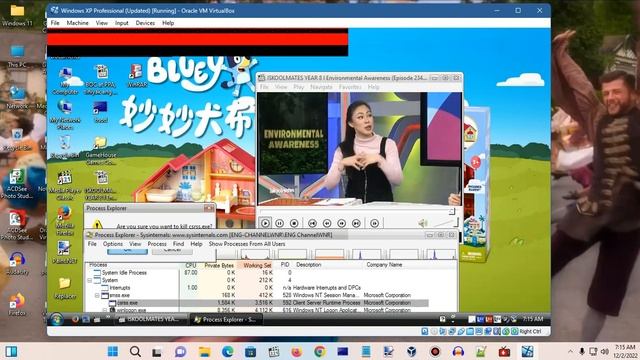Sort by Company Name column header
640x360 pixels.
(384, 265)
